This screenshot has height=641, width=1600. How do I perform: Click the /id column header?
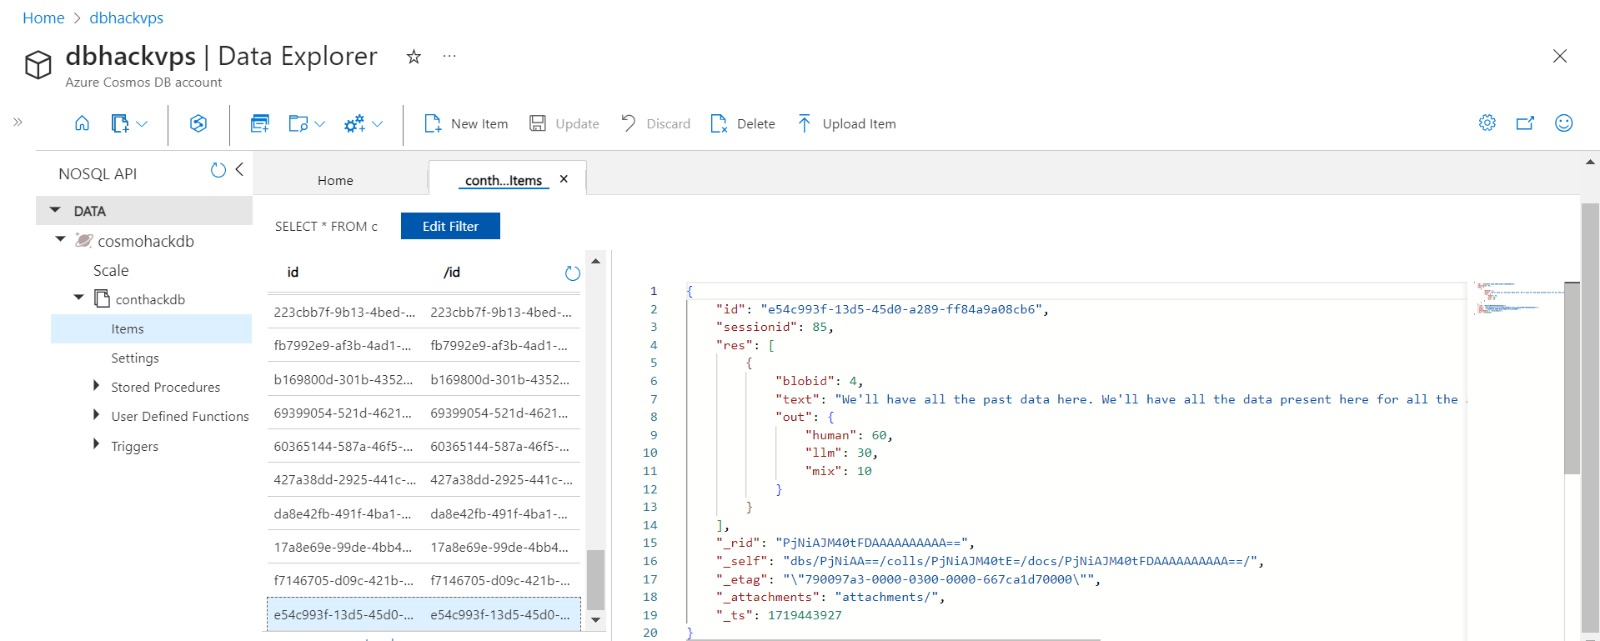[x=452, y=272]
